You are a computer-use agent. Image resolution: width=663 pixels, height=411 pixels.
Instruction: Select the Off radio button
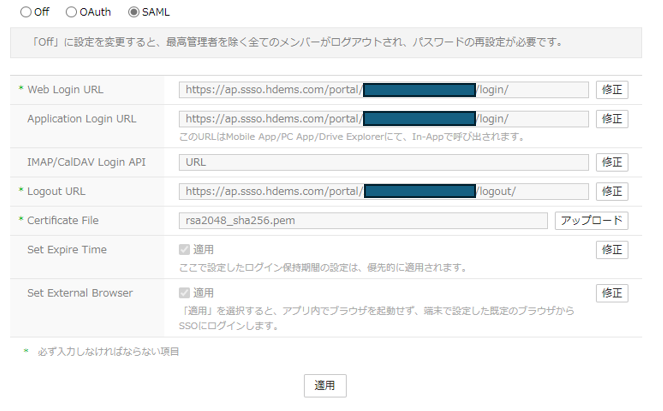click(26, 12)
